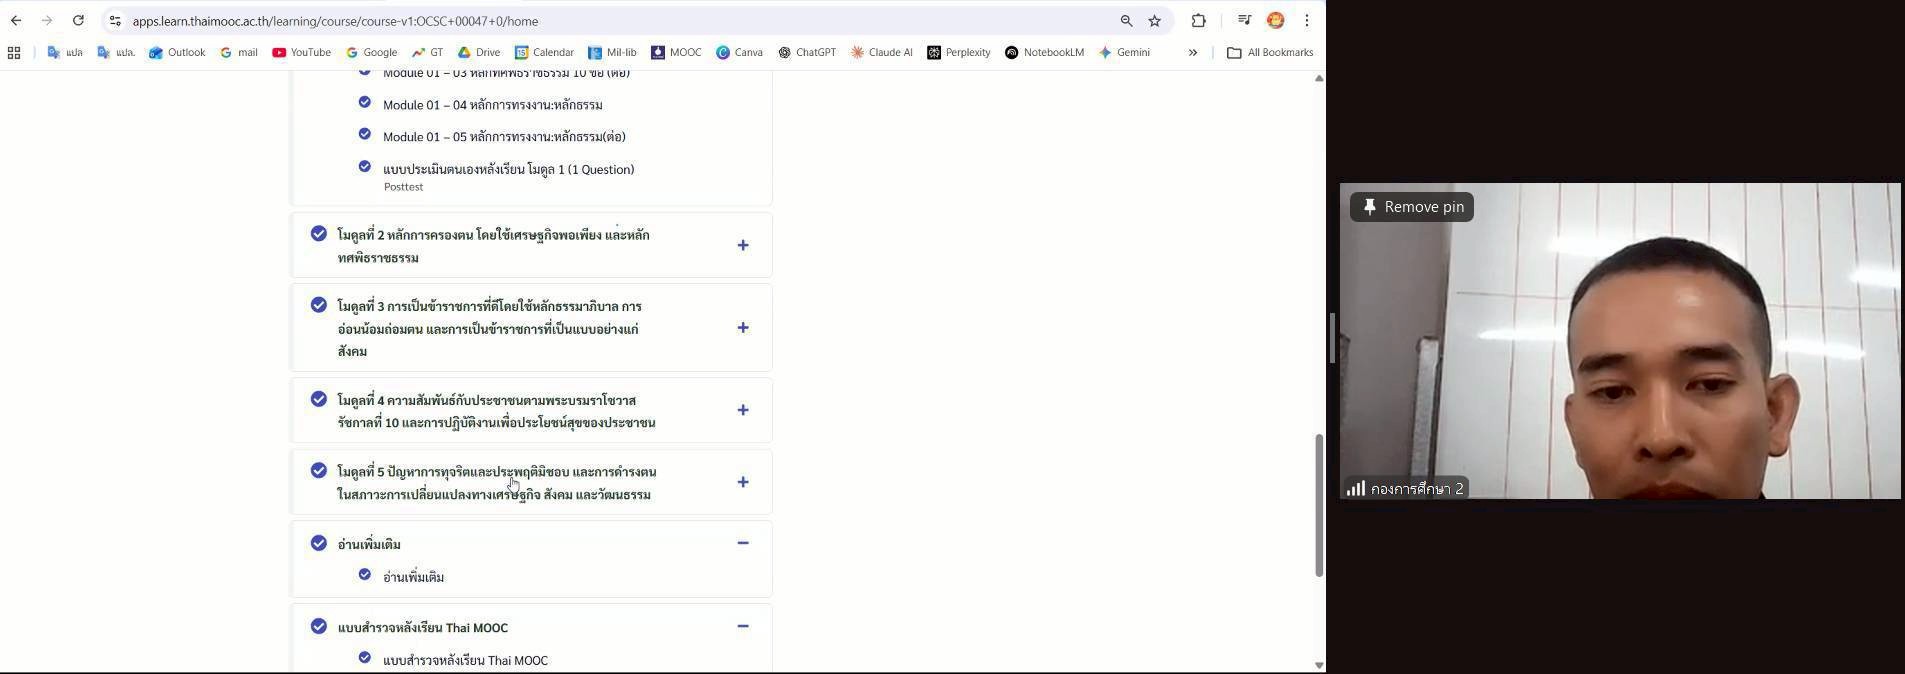Expand โมดูลที่ 3 section with plus icon
Image resolution: width=1905 pixels, height=674 pixels.
pos(743,328)
